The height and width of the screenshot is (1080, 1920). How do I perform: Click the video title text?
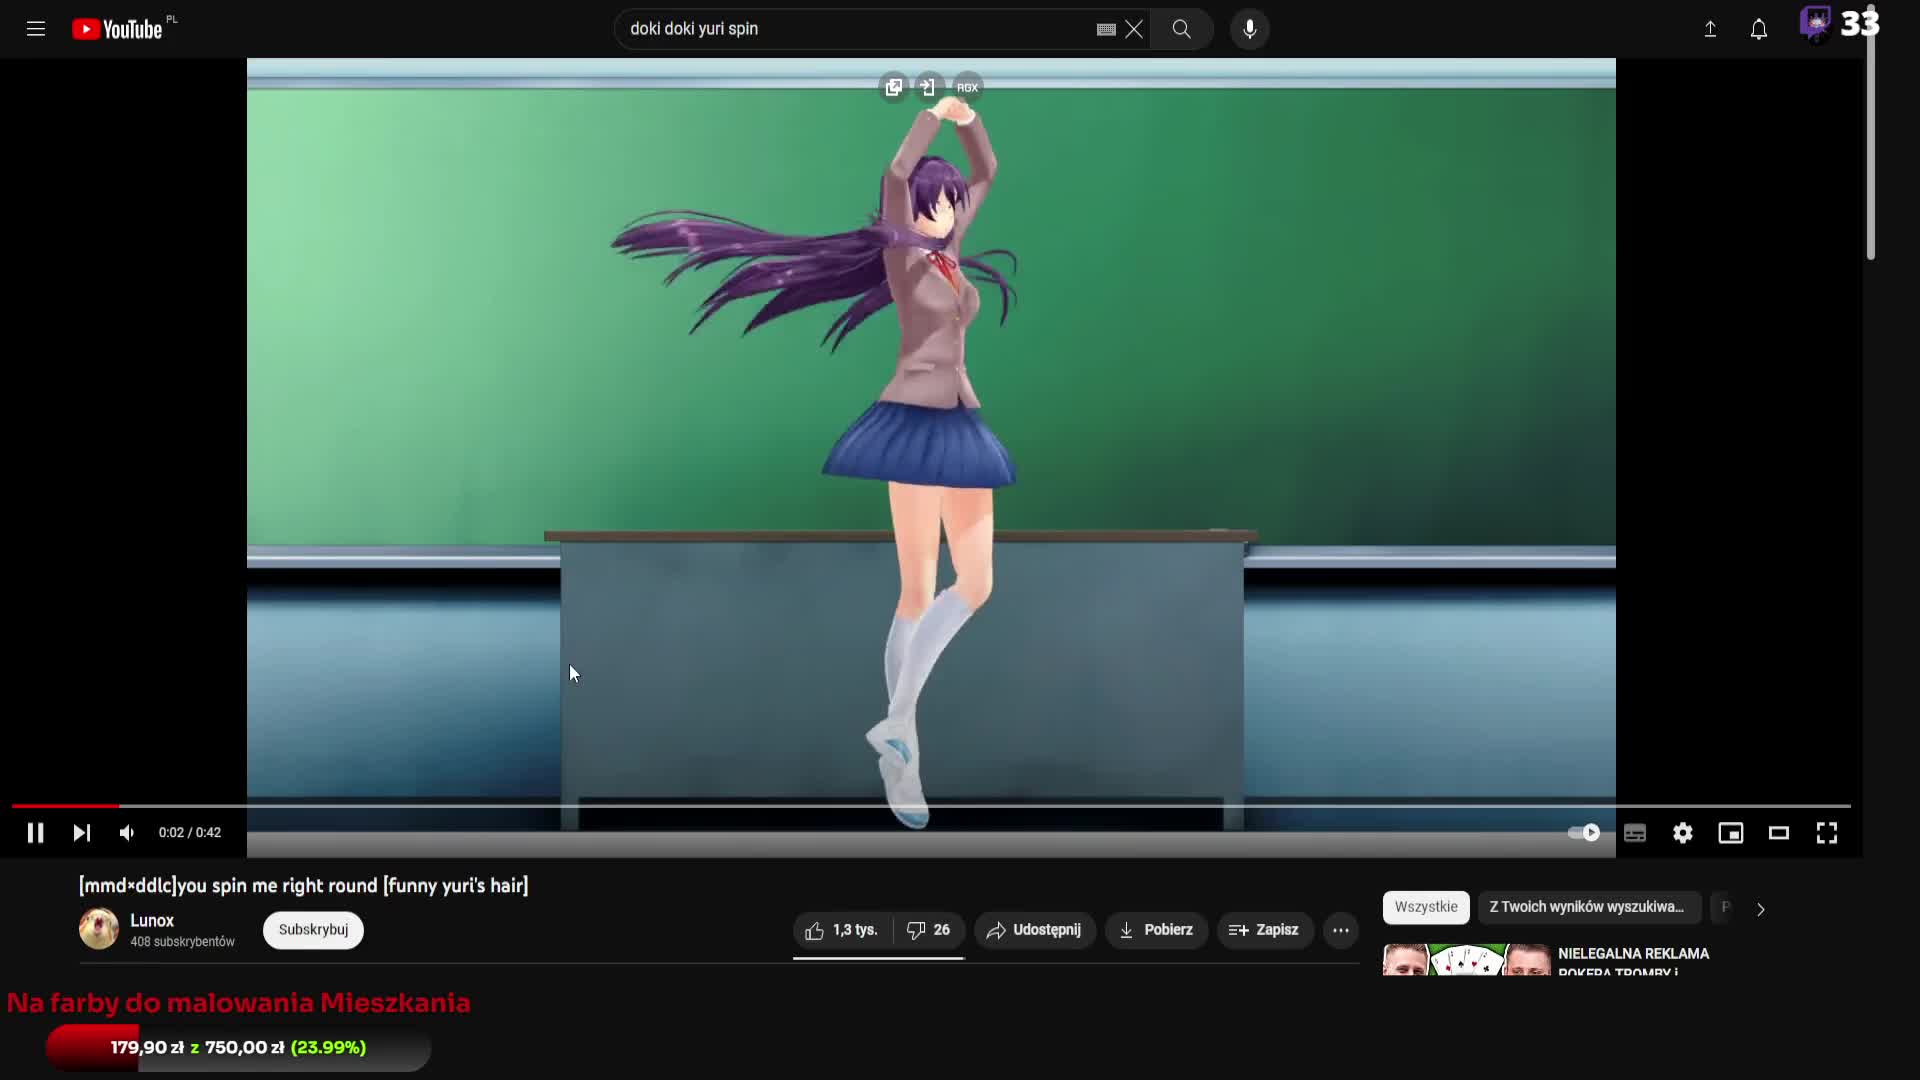303,885
